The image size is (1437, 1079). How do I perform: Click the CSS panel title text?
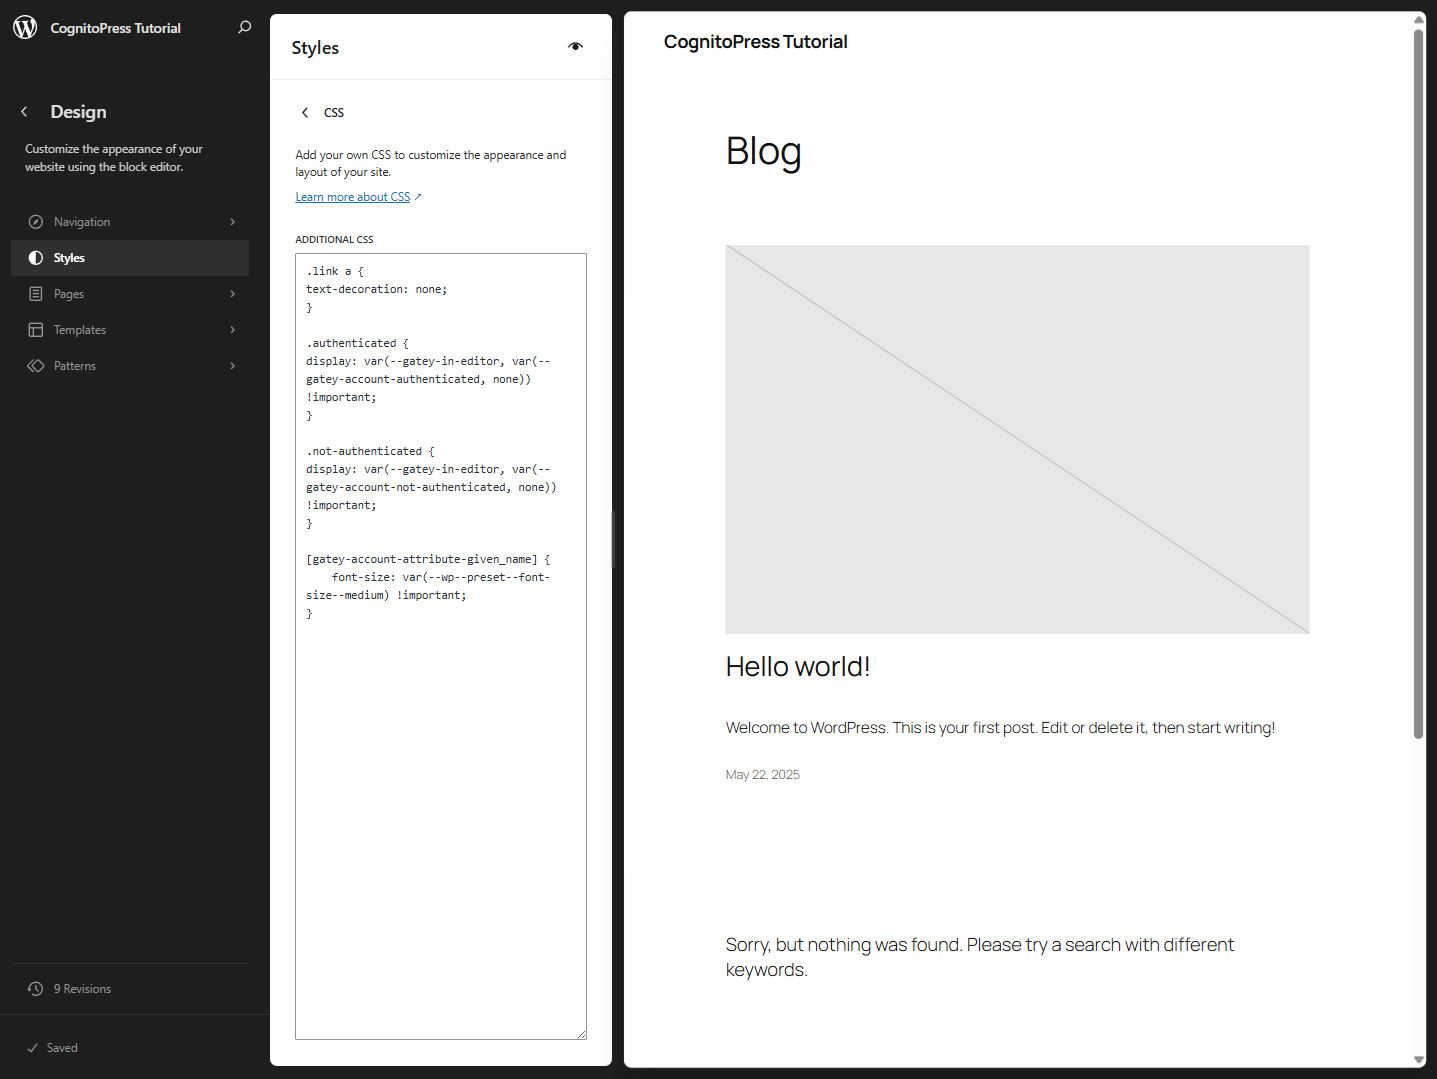click(x=334, y=113)
